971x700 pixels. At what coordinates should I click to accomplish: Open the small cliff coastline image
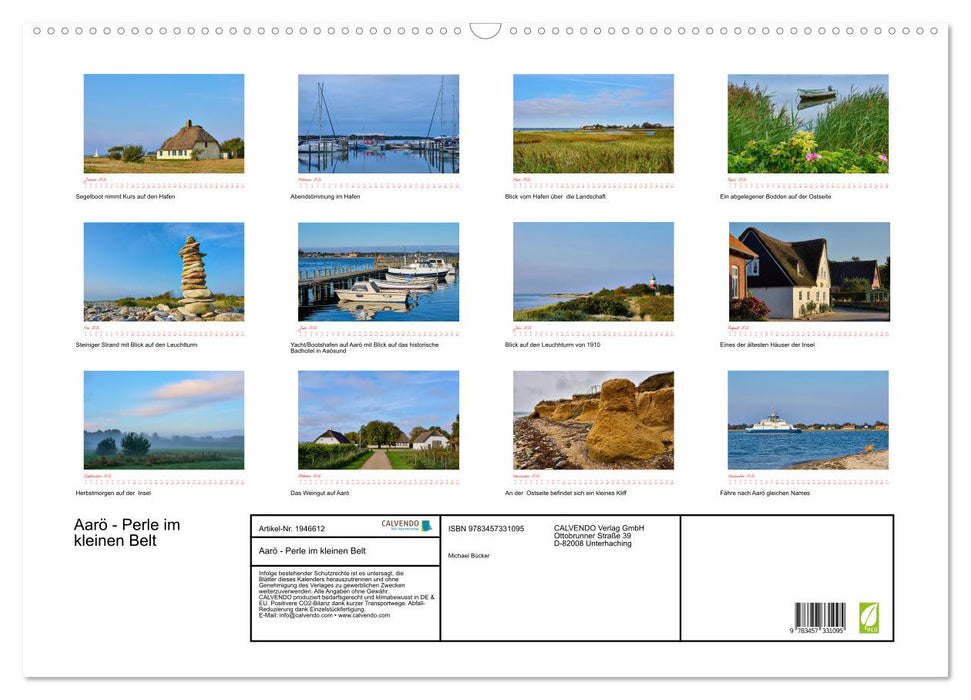point(592,420)
